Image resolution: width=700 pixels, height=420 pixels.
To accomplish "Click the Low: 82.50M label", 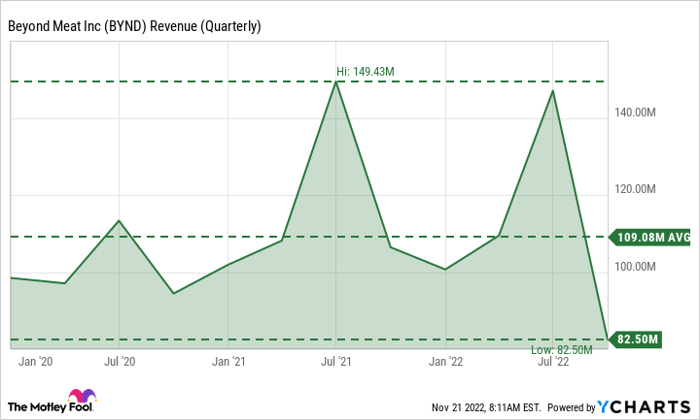I will 562,350.
